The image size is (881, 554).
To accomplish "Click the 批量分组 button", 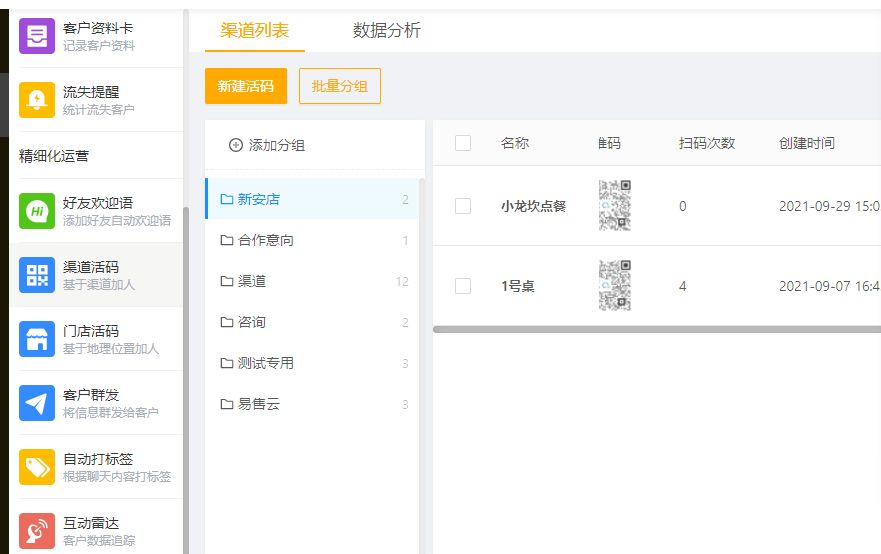I will click(339, 86).
